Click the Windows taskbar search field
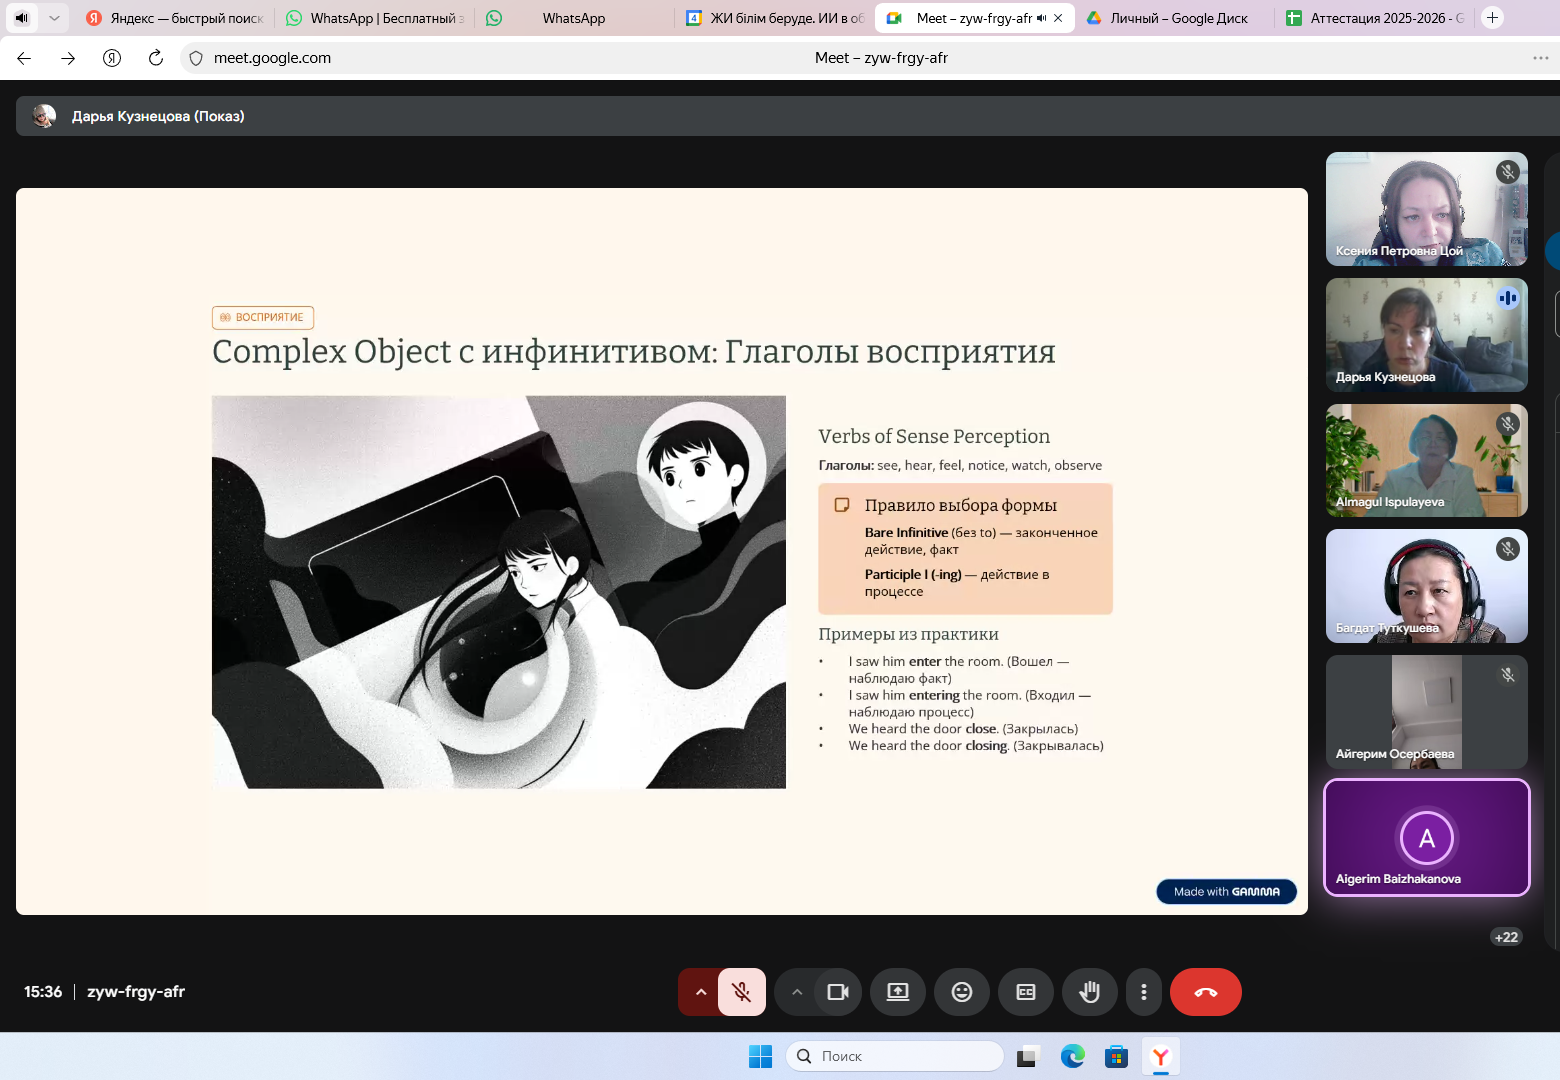1560x1080 pixels. (895, 1056)
